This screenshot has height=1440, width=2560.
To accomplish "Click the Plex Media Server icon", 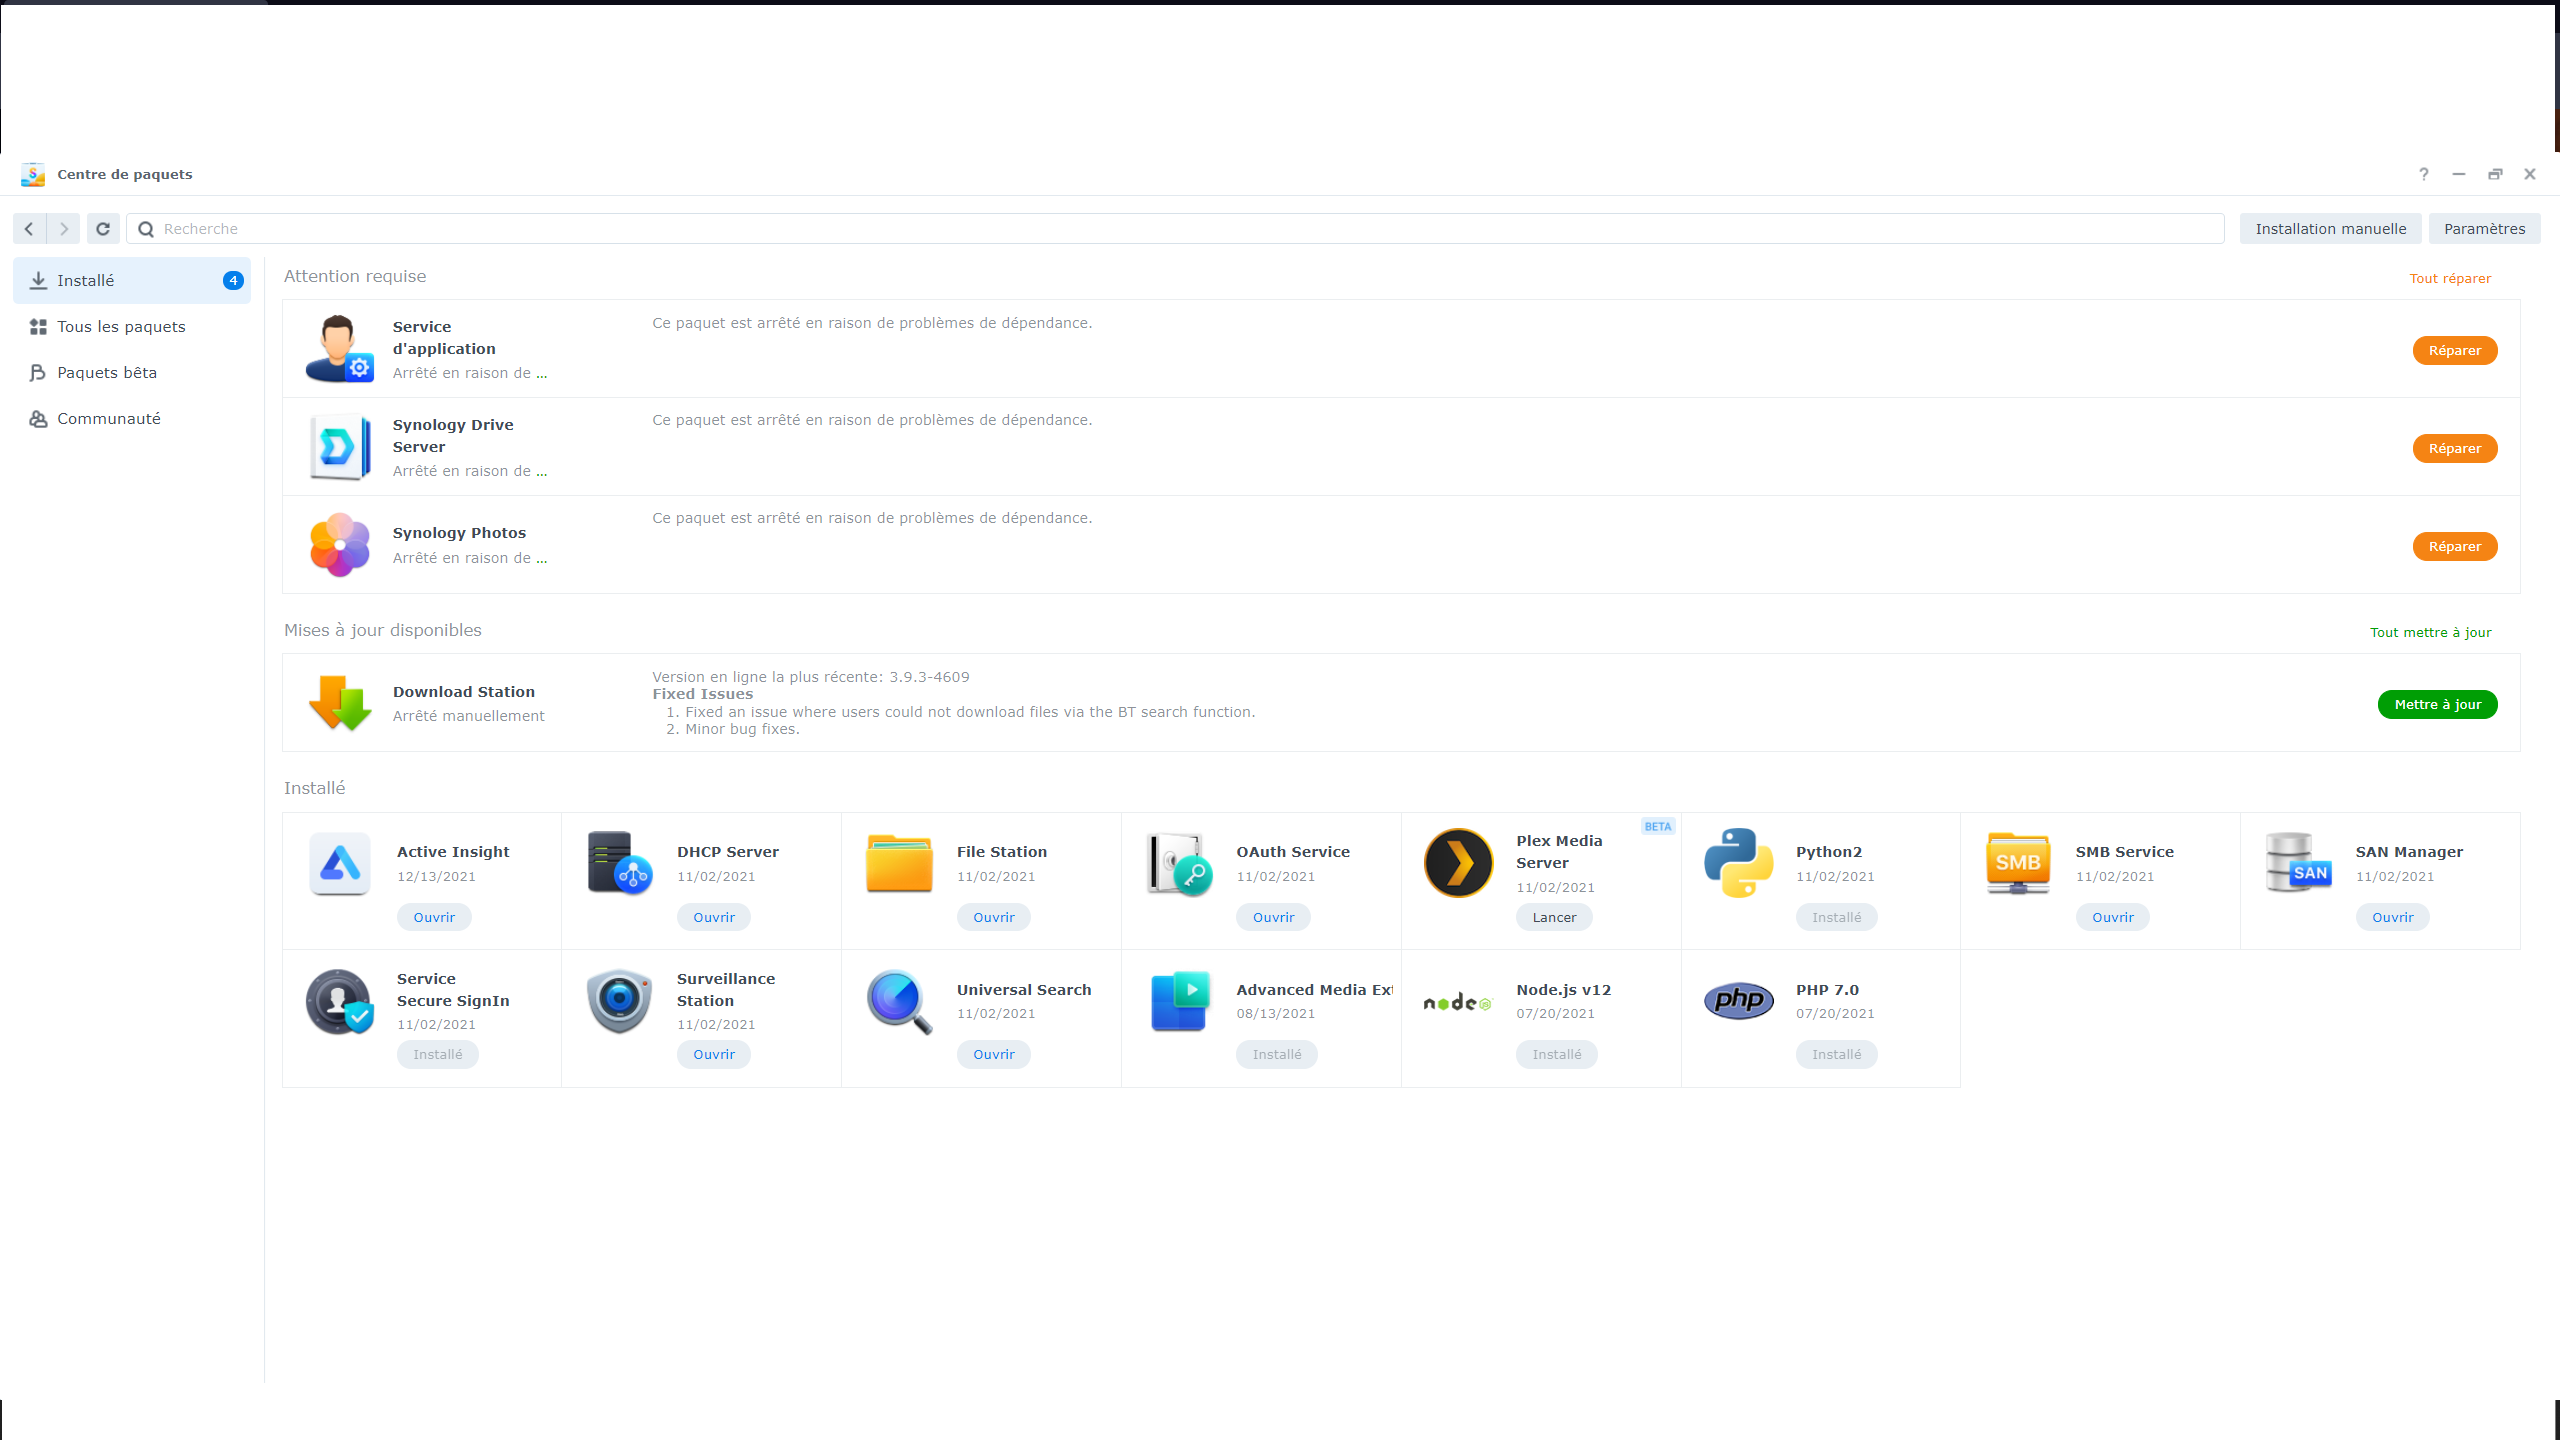I will (1458, 863).
